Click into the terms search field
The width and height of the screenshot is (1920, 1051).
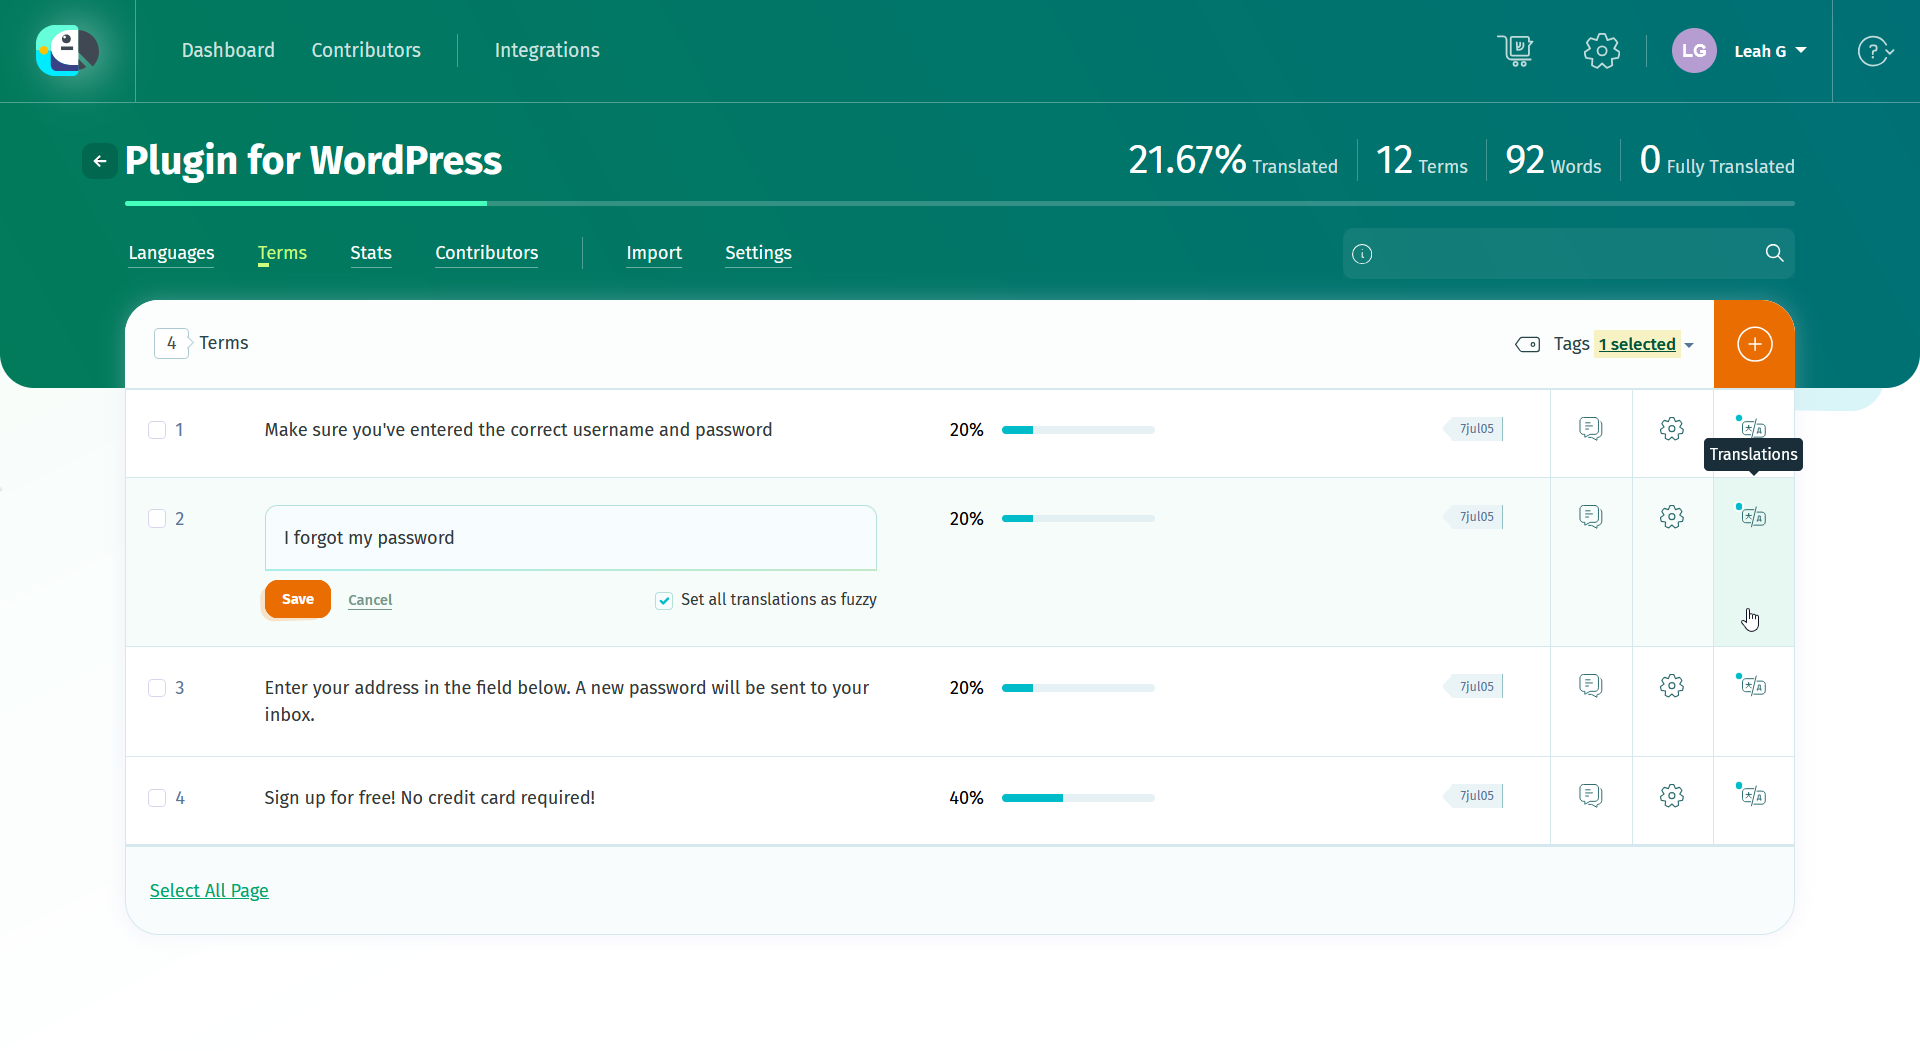click(1568, 254)
